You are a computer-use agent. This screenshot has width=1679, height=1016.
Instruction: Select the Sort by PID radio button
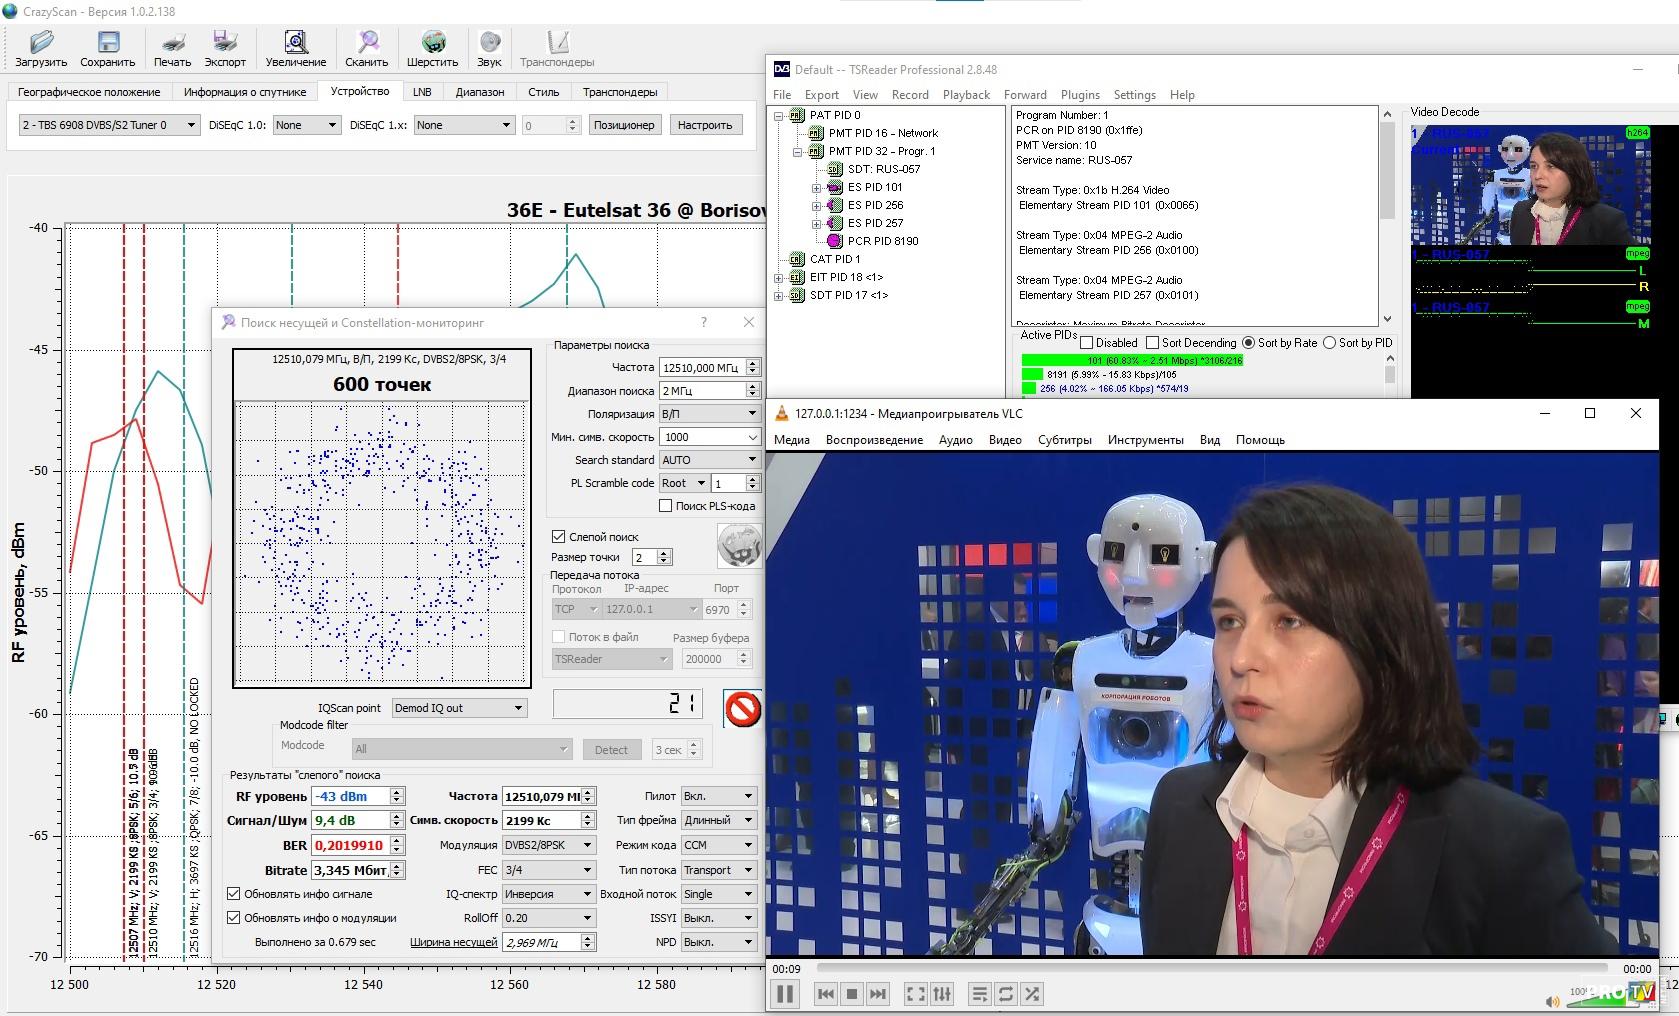[x=1329, y=343]
